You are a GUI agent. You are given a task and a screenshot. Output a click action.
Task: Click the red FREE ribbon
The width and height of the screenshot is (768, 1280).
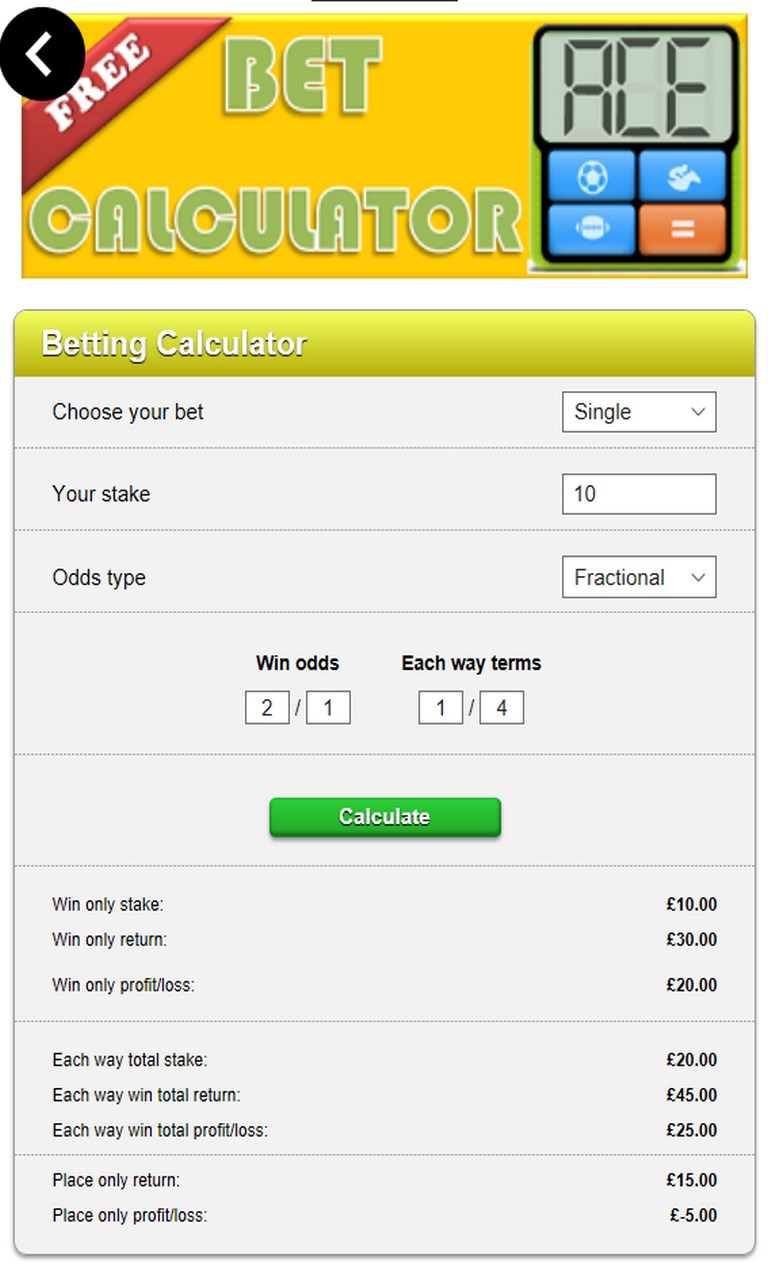pyautogui.click(x=95, y=87)
